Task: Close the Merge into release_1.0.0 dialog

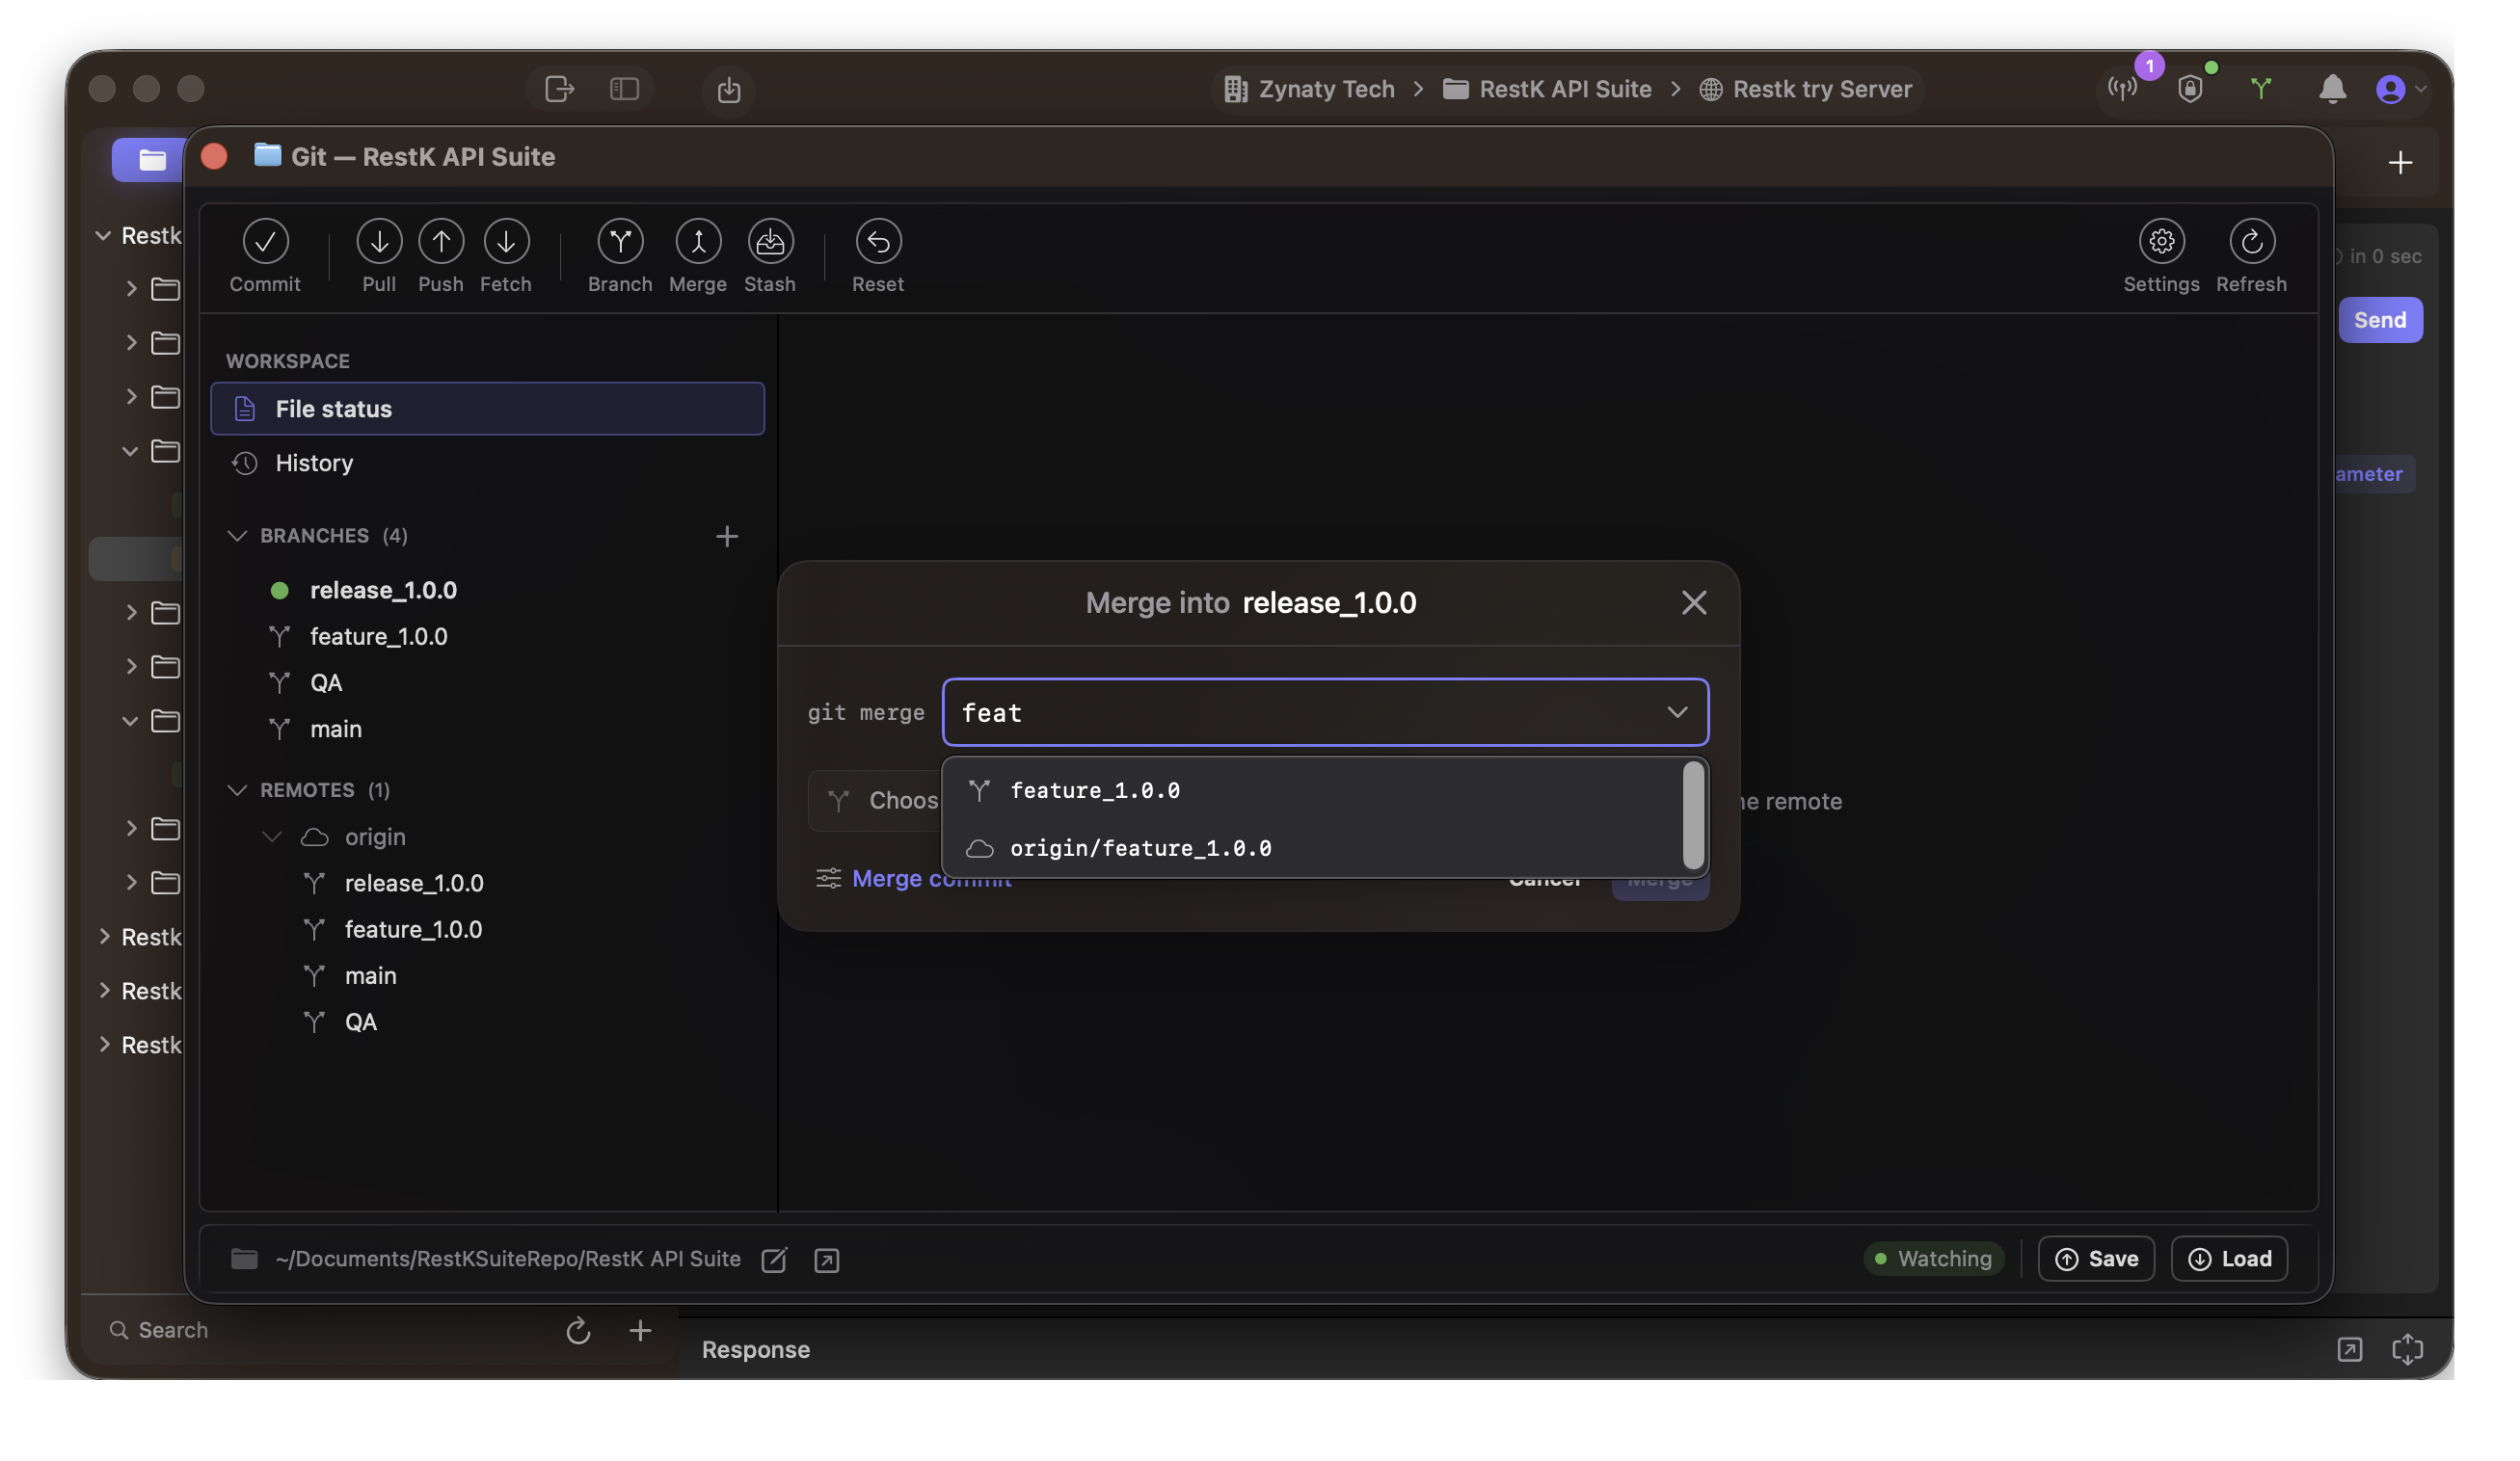Action: tap(1693, 602)
